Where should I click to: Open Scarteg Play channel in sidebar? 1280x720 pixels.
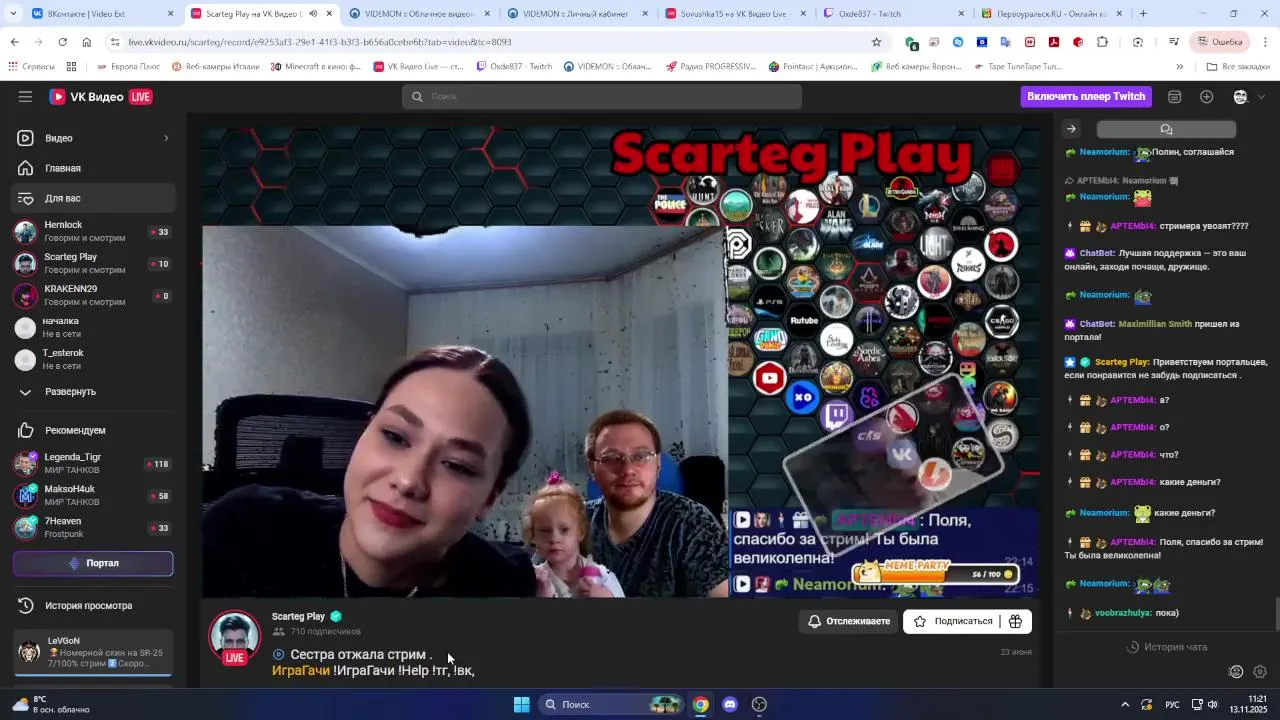click(x=93, y=264)
